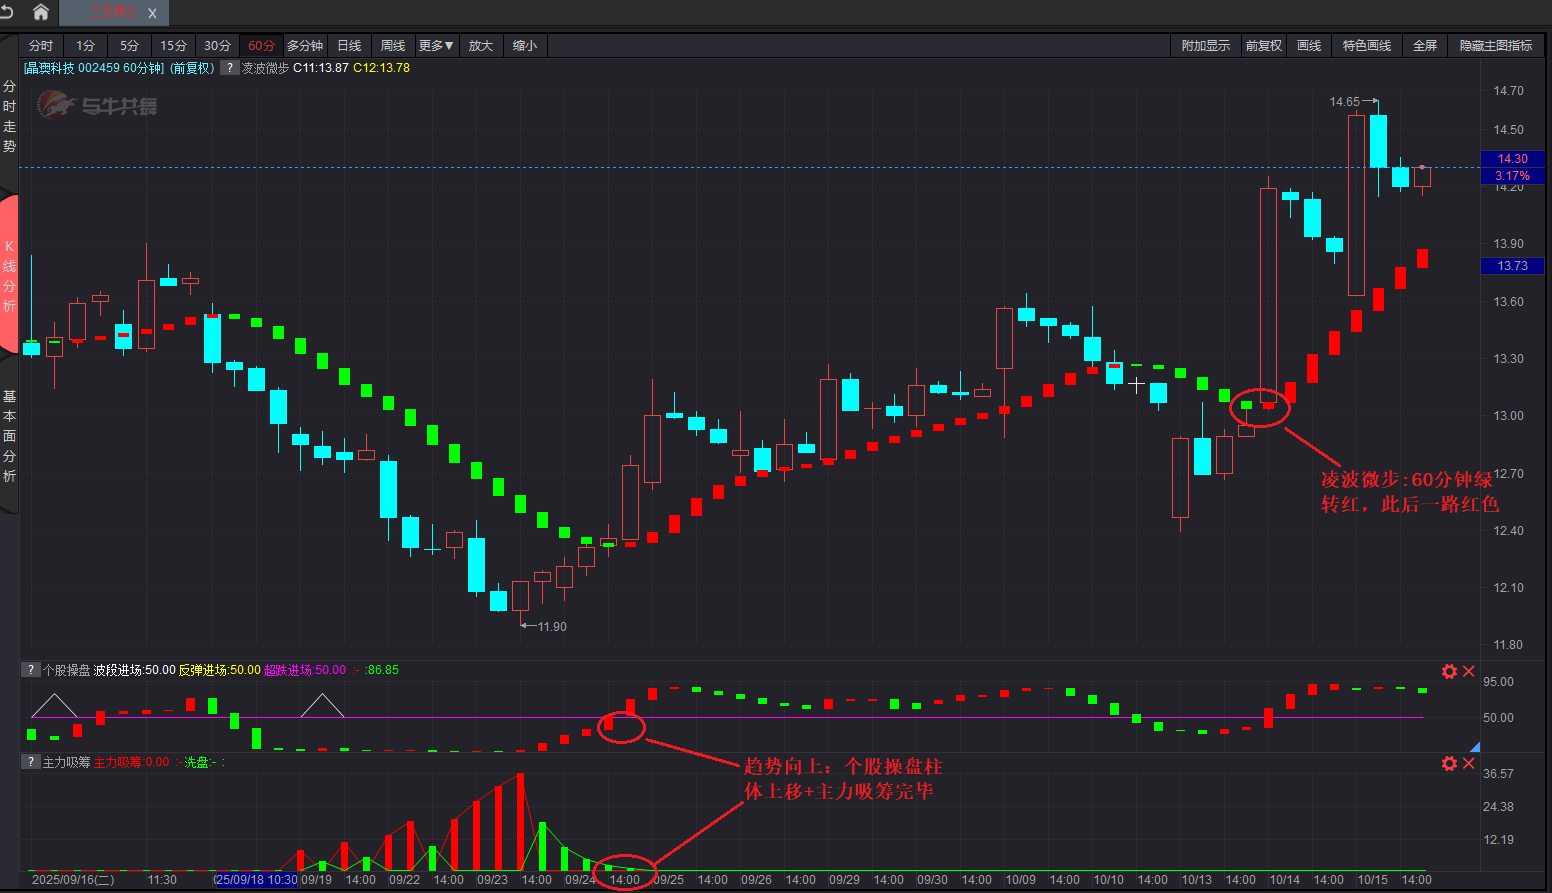The width and height of the screenshot is (1552, 893).
Task: Click the home icon in the top bar
Action: coord(41,12)
